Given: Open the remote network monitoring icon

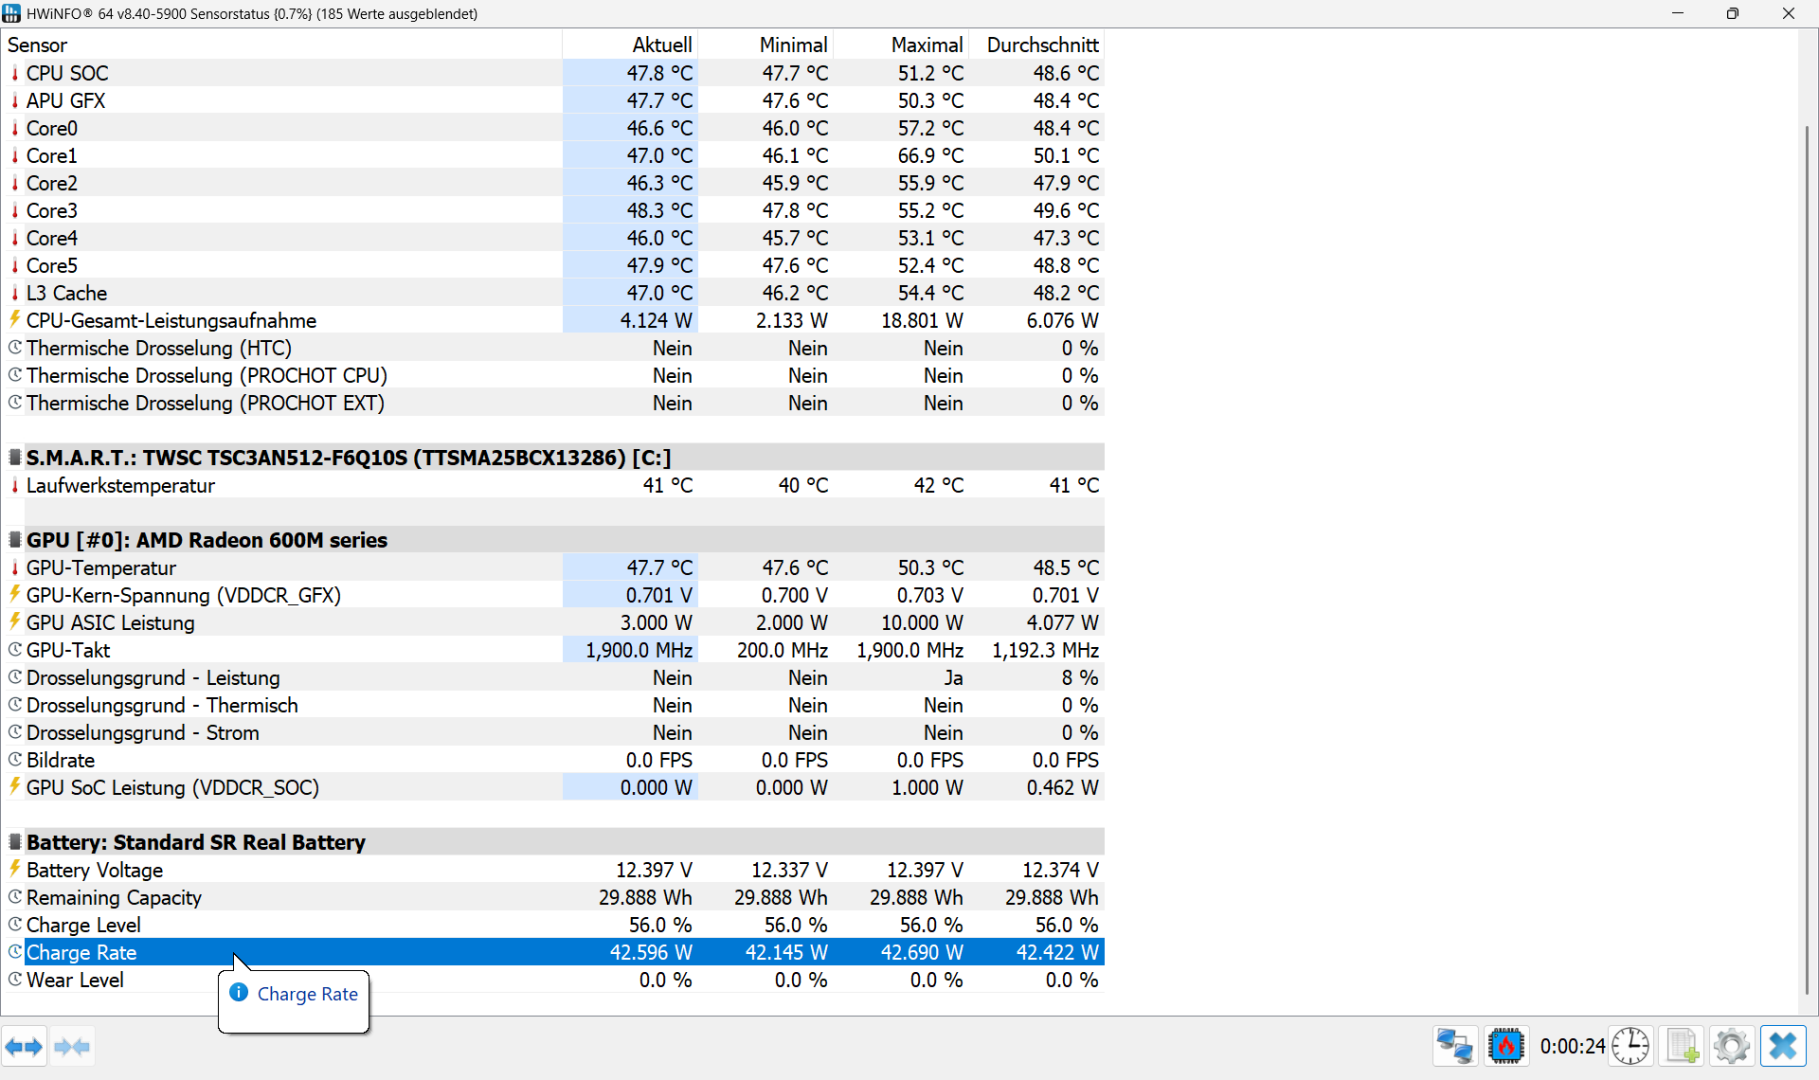Looking at the screenshot, I should 1454,1047.
